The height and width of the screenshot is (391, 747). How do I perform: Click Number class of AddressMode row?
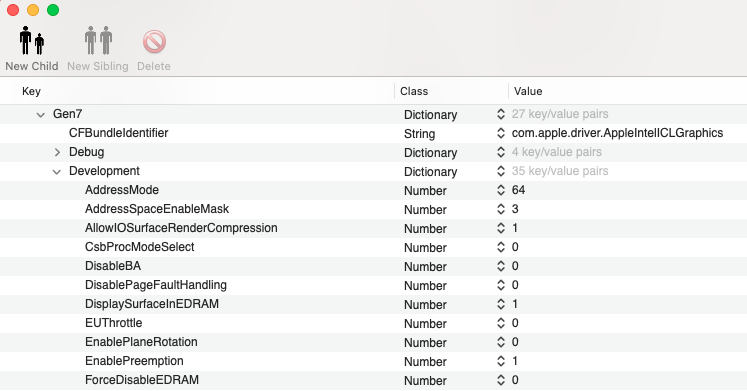tap(425, 190)
